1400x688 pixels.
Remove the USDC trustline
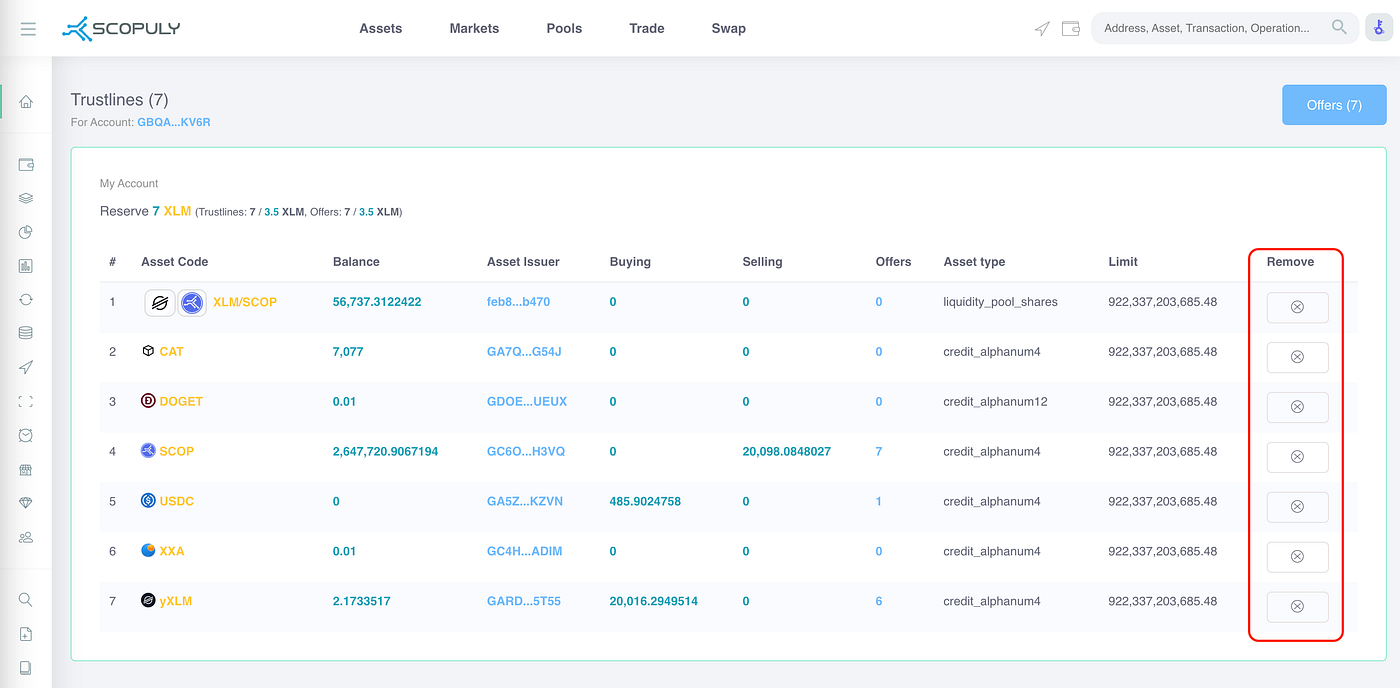1297,507
